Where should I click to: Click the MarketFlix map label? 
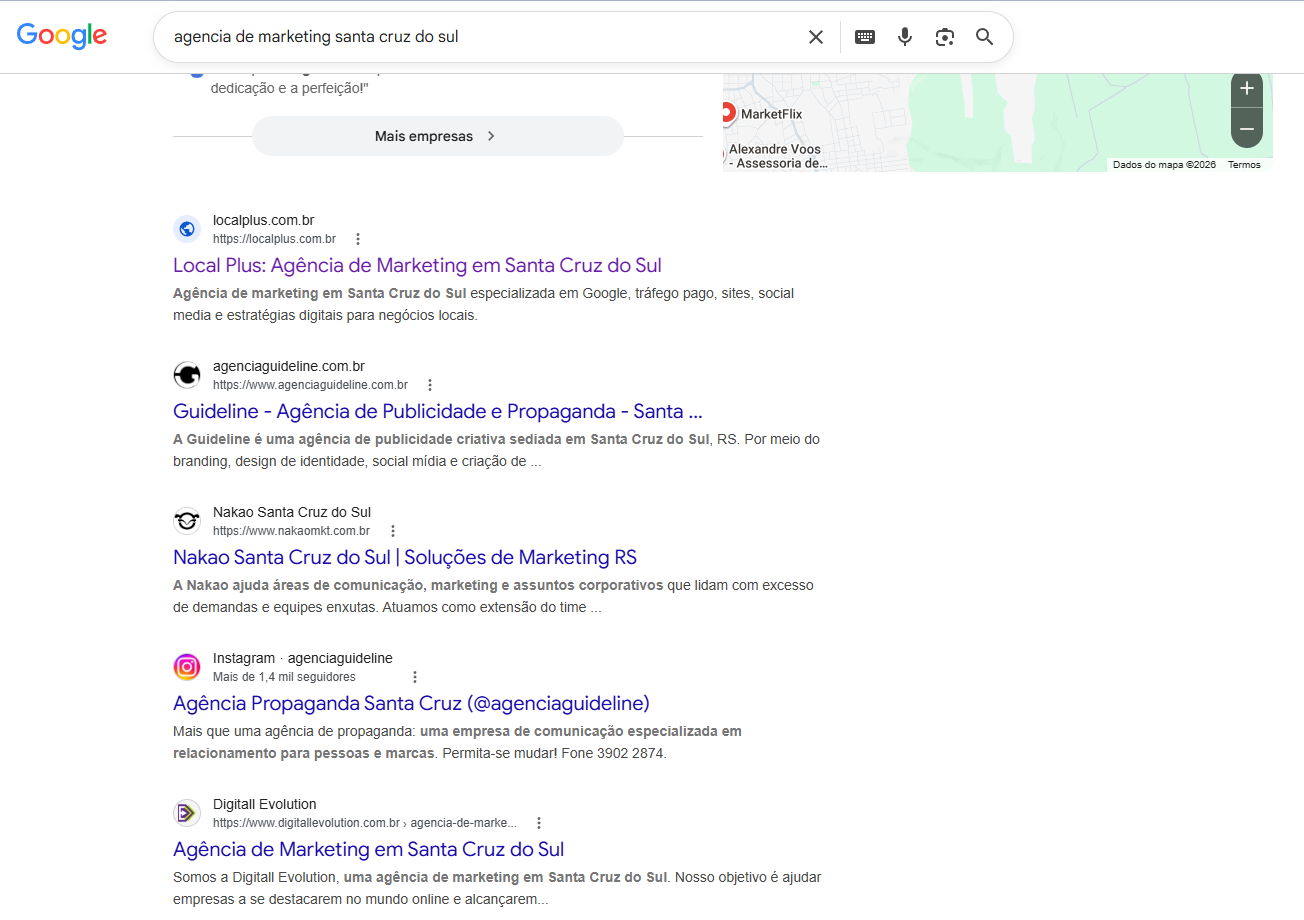771,114
